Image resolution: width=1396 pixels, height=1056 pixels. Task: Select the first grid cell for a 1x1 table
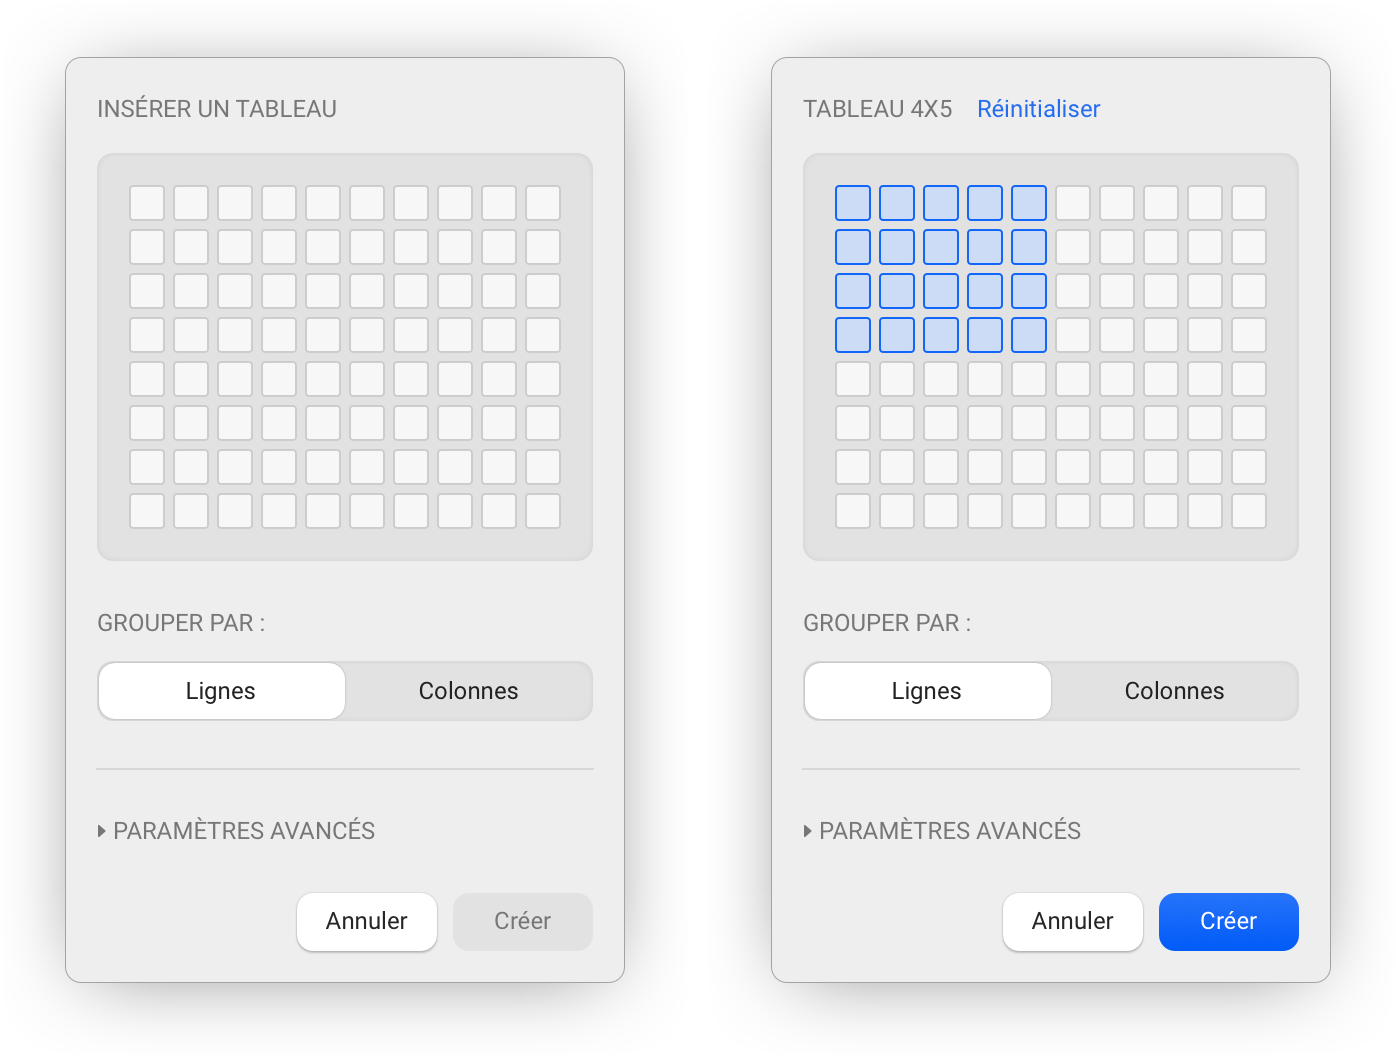click(147, 202)
